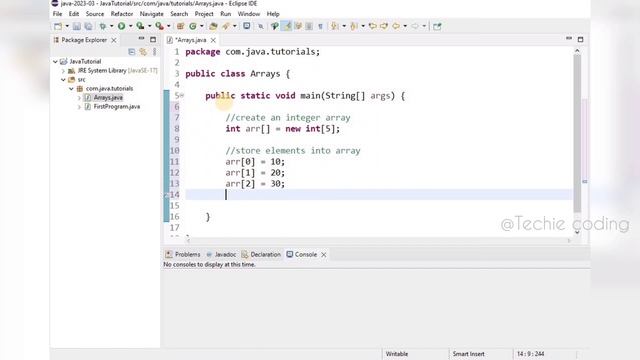This screenshot has height=360, width=640.
Task: Click the New Java Package icon
Action: pos(180,26)
